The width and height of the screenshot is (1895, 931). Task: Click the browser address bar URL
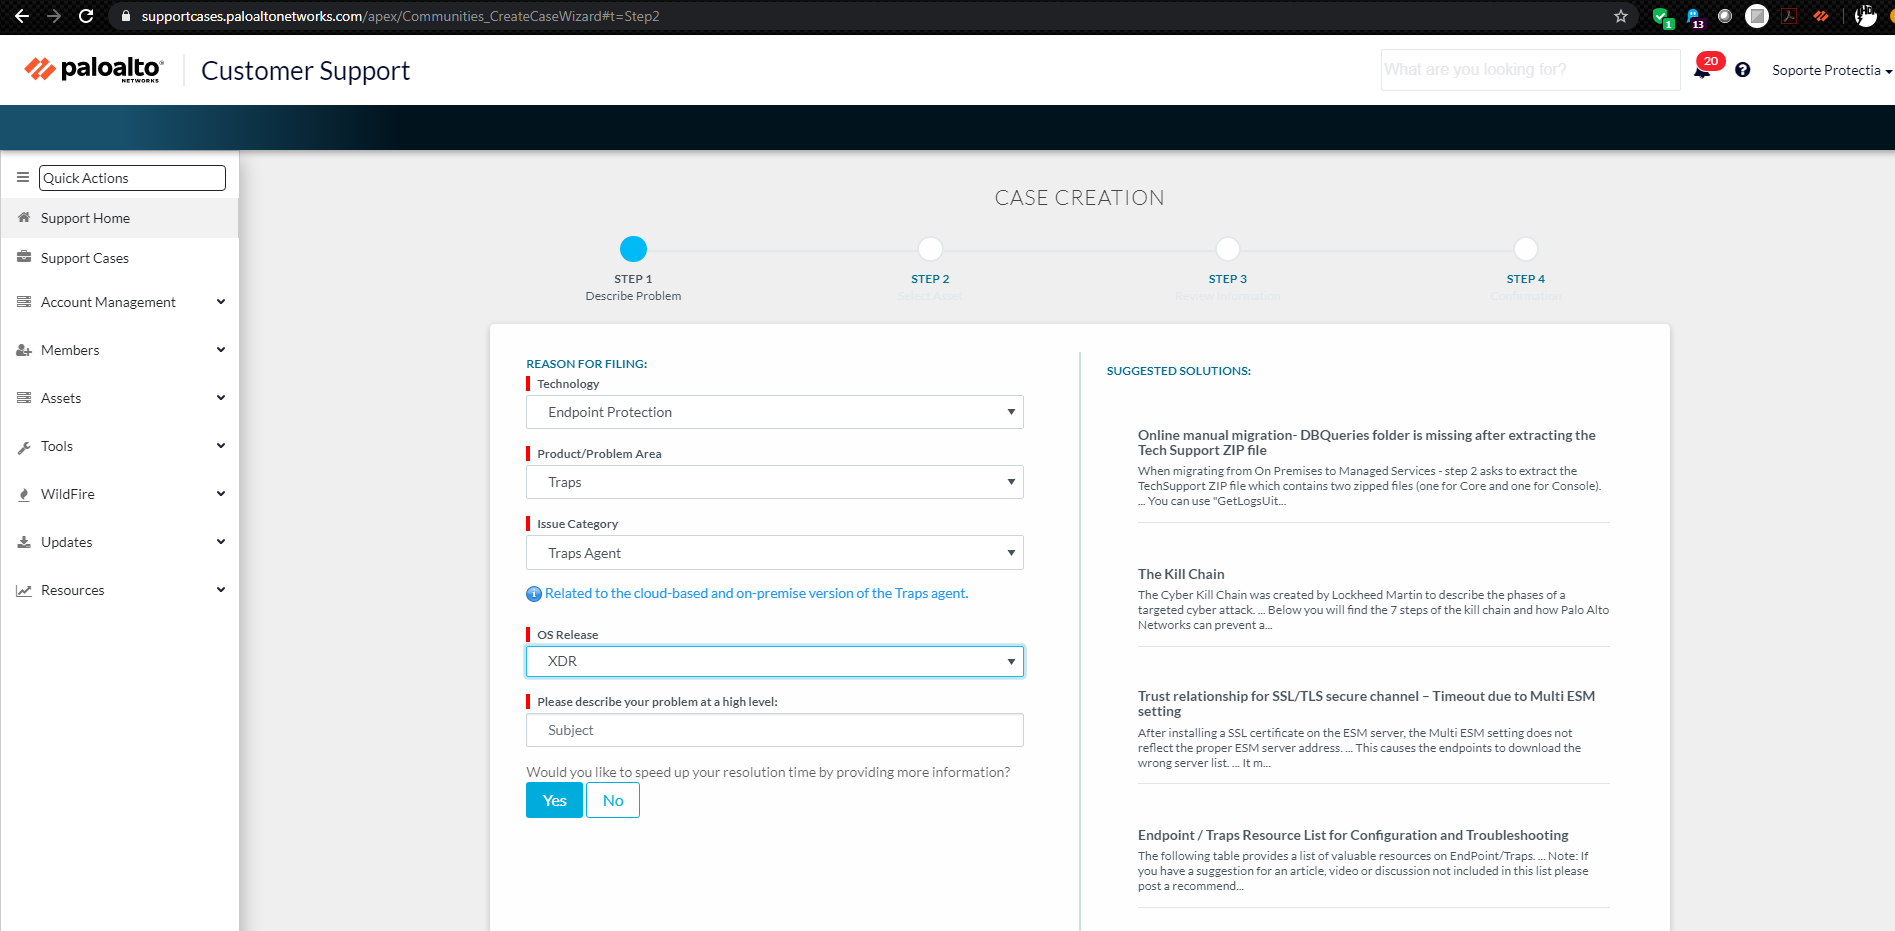tap(400, 16)
